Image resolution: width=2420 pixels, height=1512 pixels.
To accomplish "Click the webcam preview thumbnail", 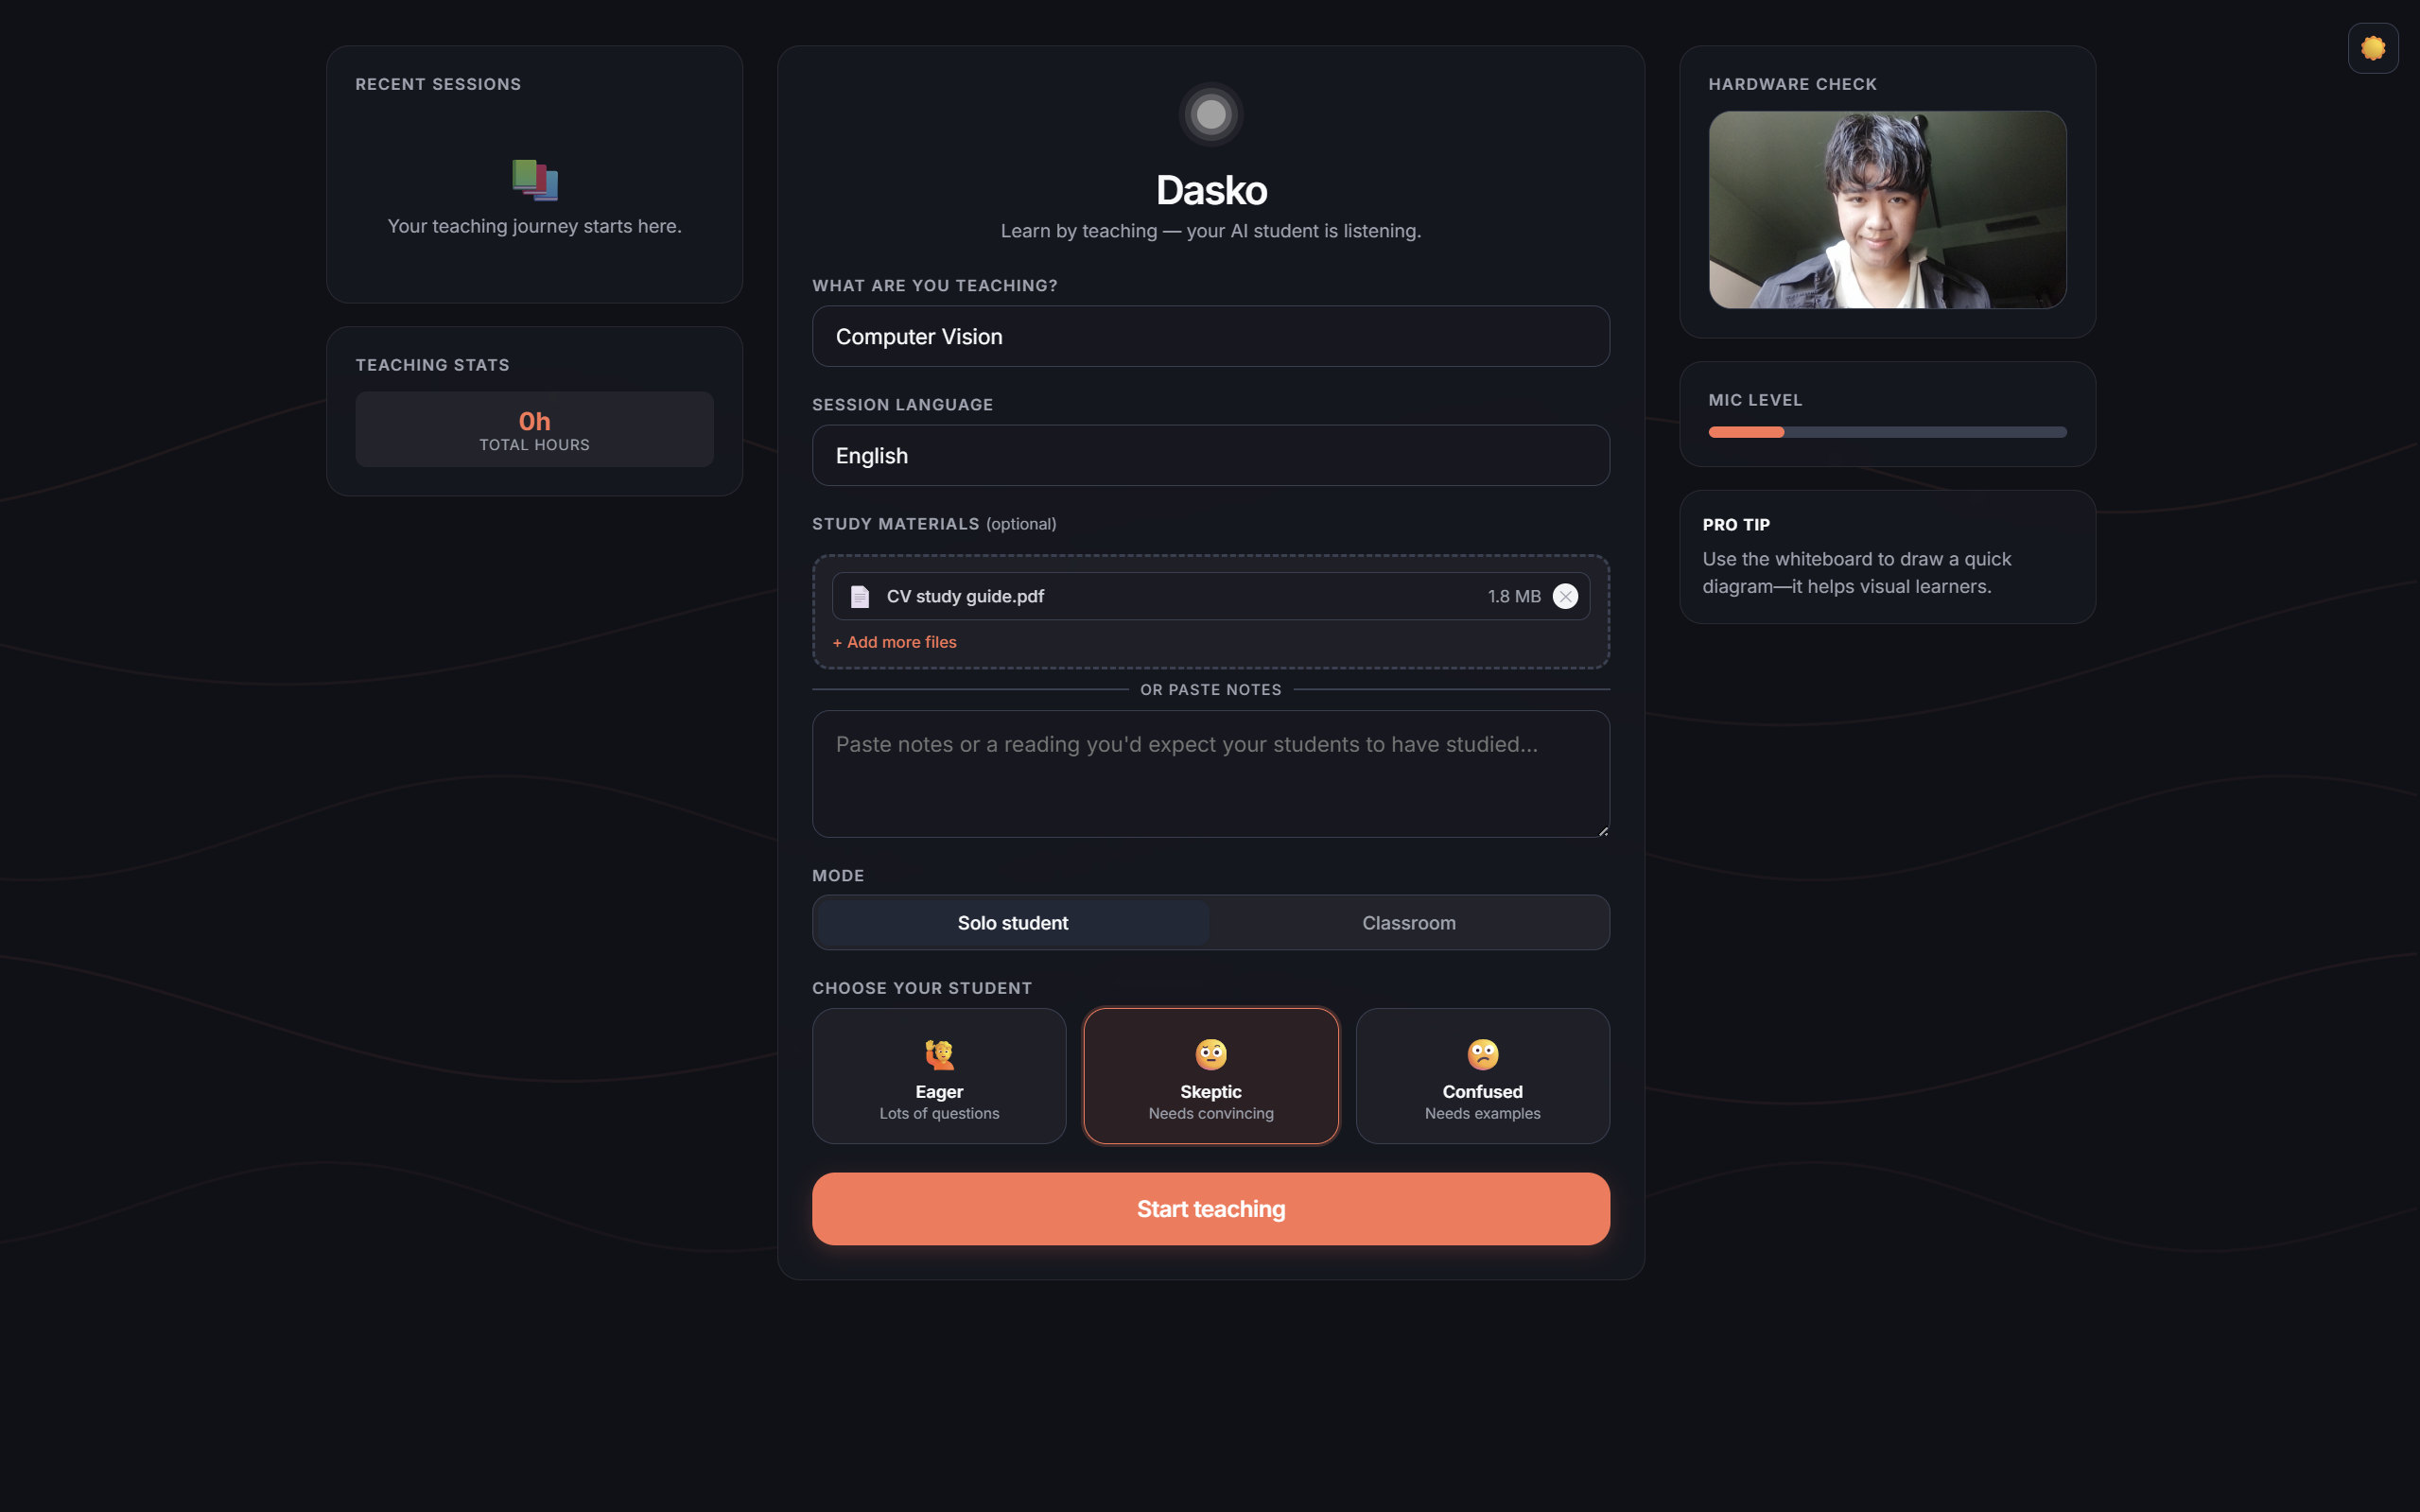I will [x=1886, y=210].
